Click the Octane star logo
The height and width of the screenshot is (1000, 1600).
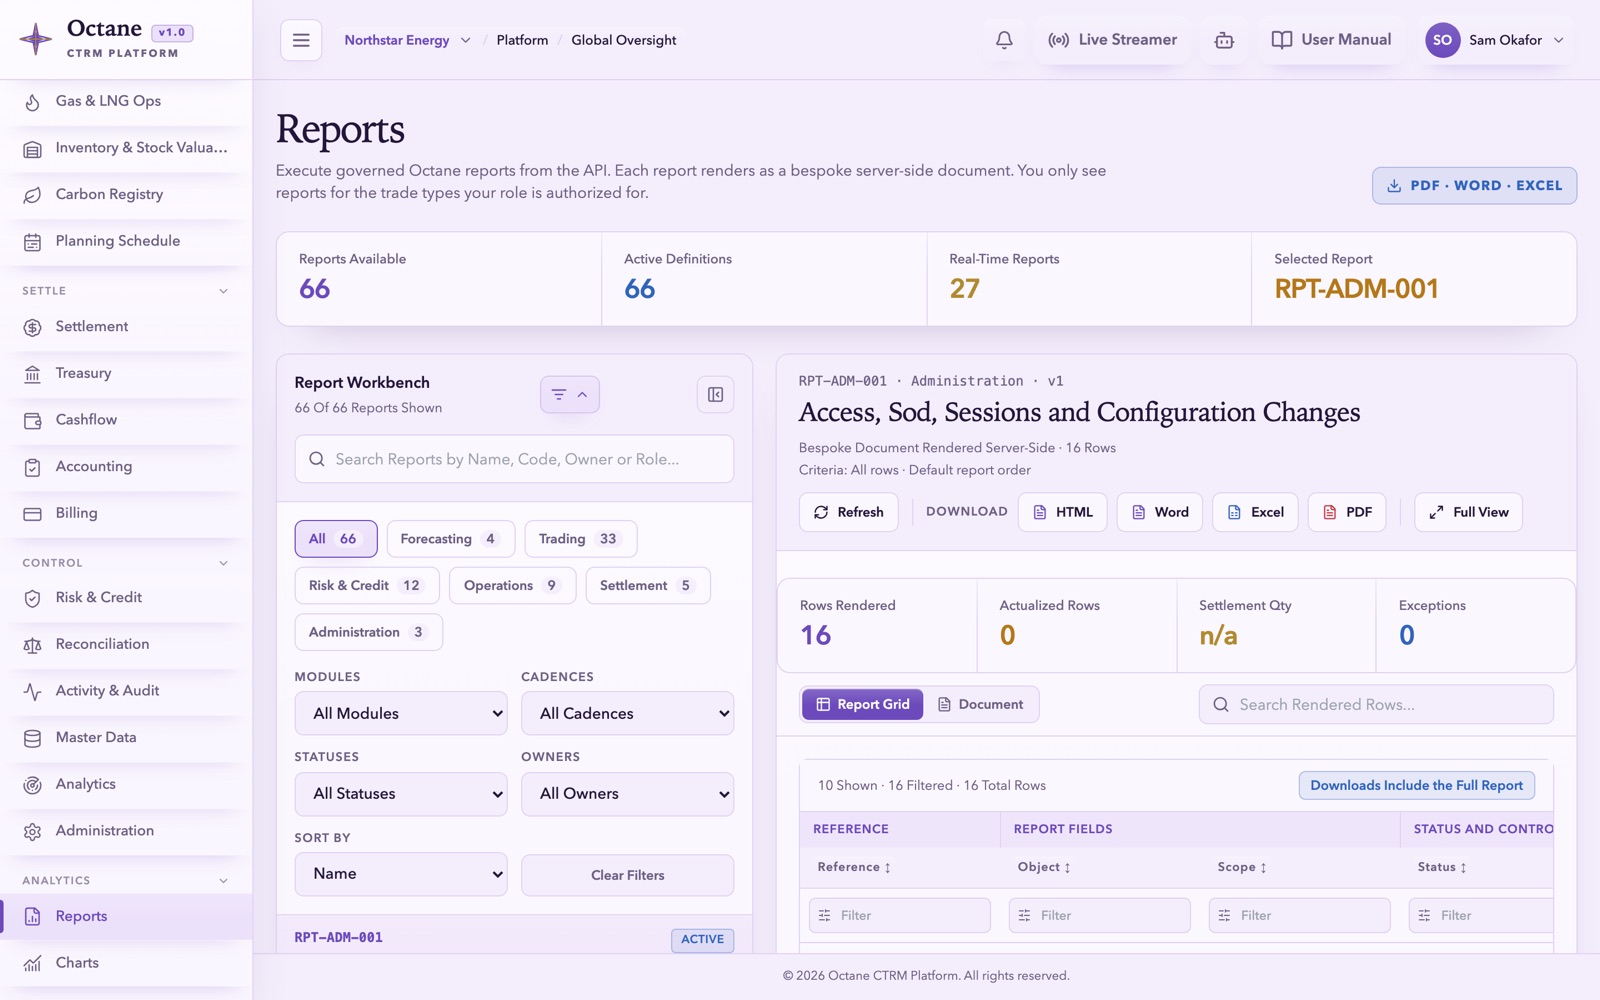pyautogui.click(x=36, y=39)
